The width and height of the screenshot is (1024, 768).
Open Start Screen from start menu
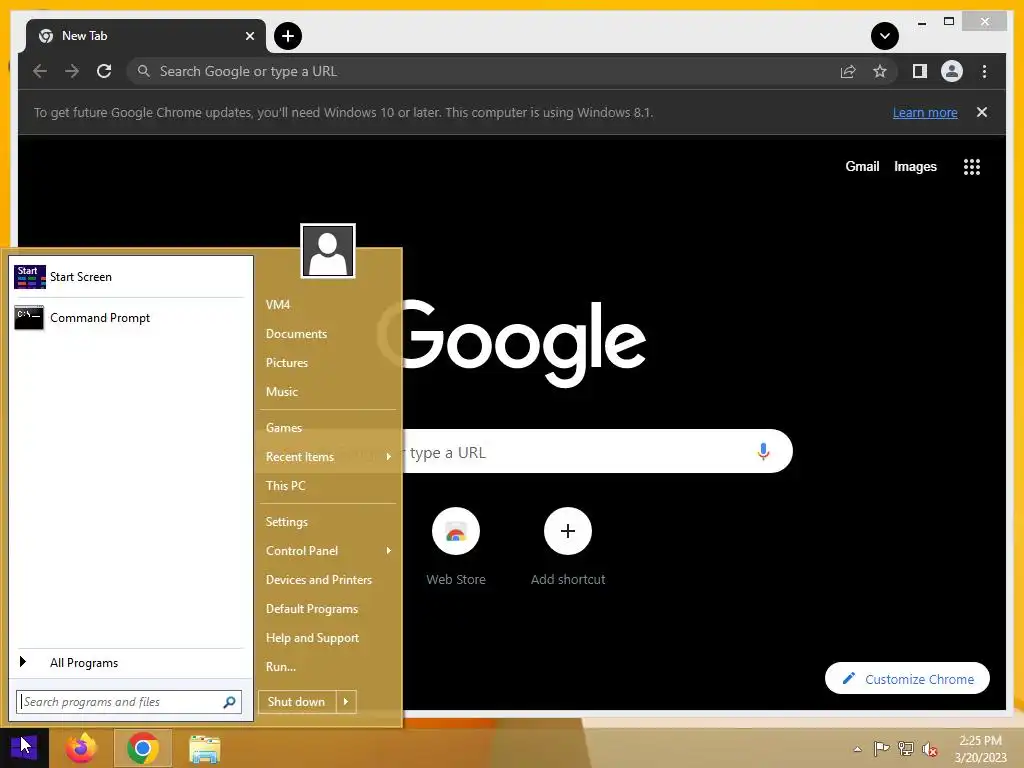[131, 277]
